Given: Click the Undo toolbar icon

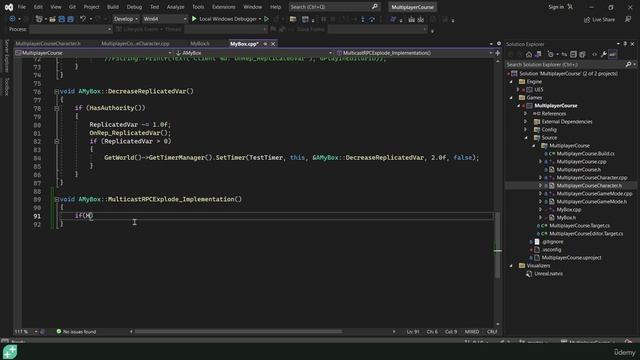Looking at the screenshot, I should click(82, 19).
